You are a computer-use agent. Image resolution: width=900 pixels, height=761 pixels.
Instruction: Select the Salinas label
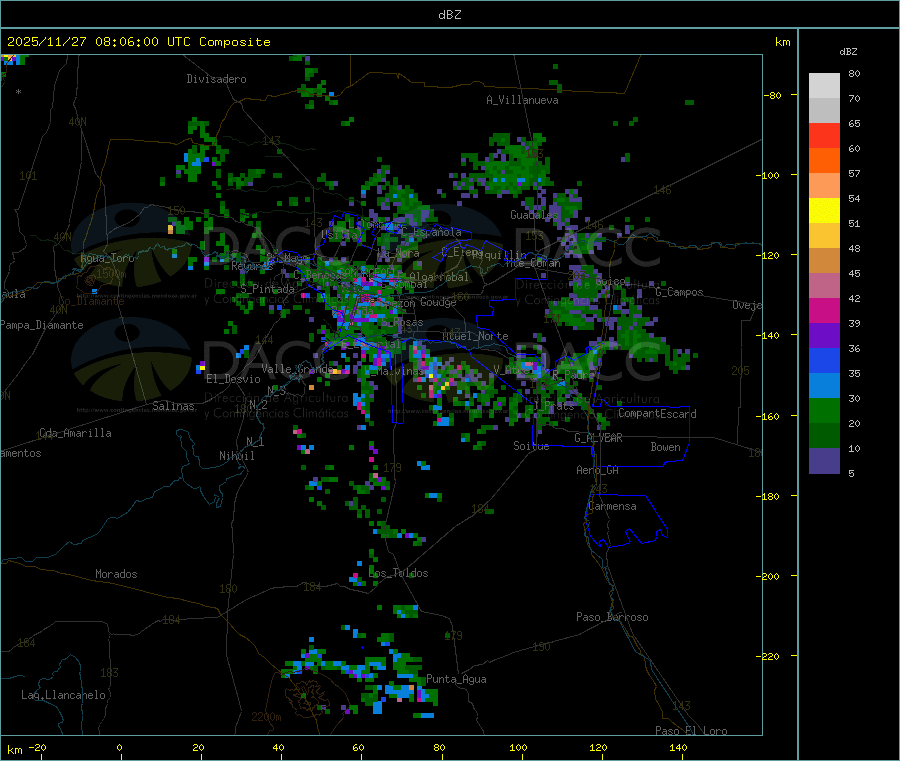173,406
